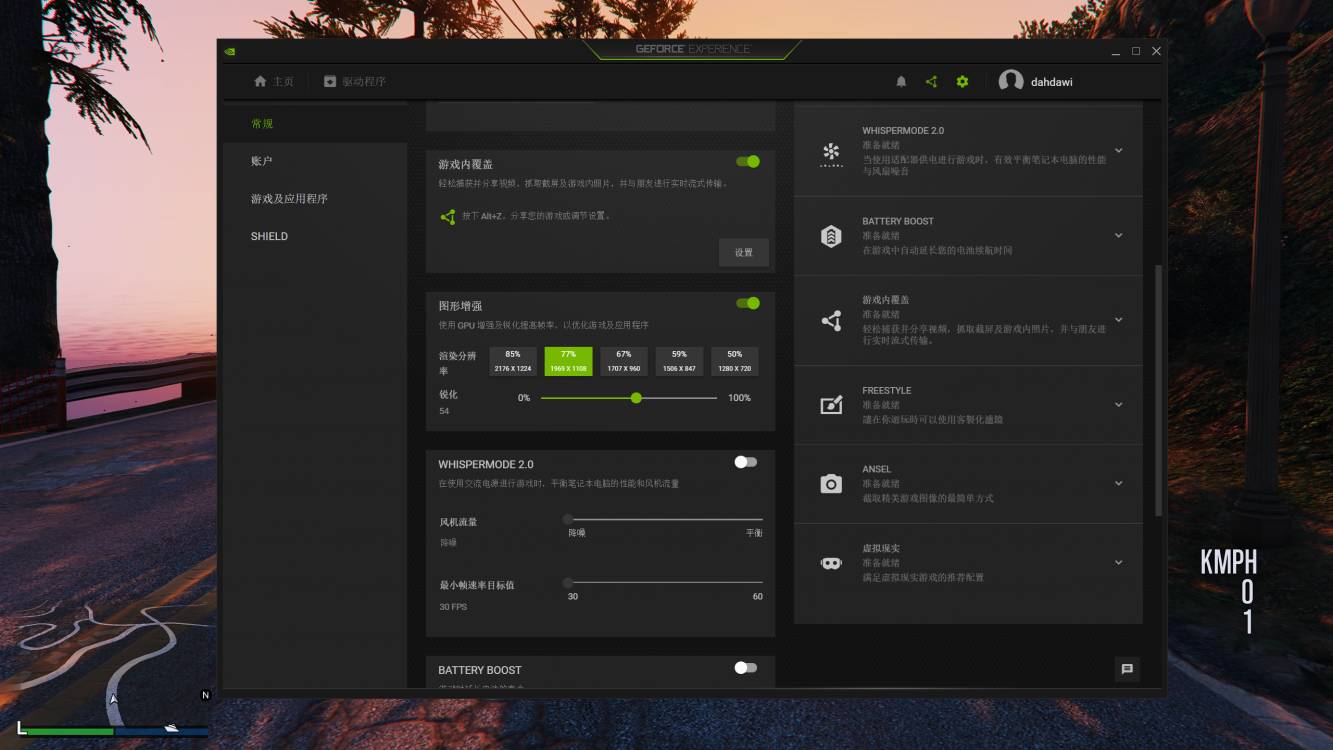This screenshot has width=1333, height=750.
Task: Click the WHISPERMODE 2.0 settings section title
Action: coord(486,464)
